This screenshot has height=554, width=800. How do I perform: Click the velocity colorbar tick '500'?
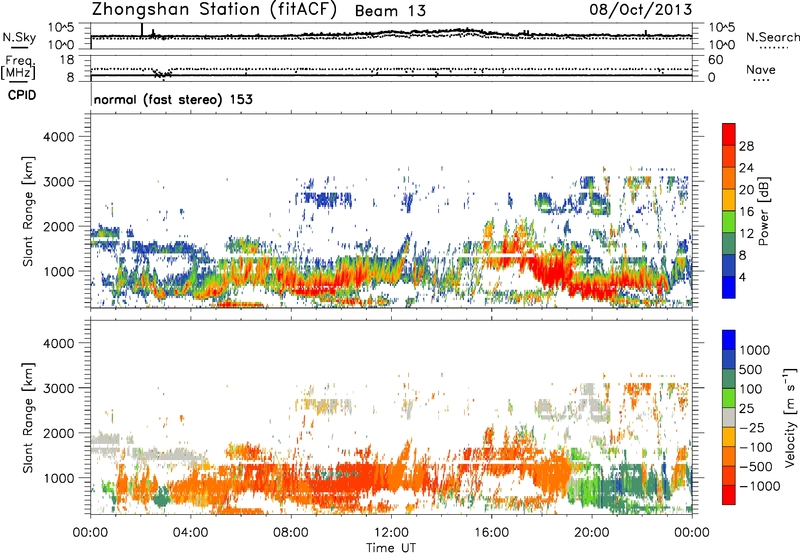(x=751, y=369)
